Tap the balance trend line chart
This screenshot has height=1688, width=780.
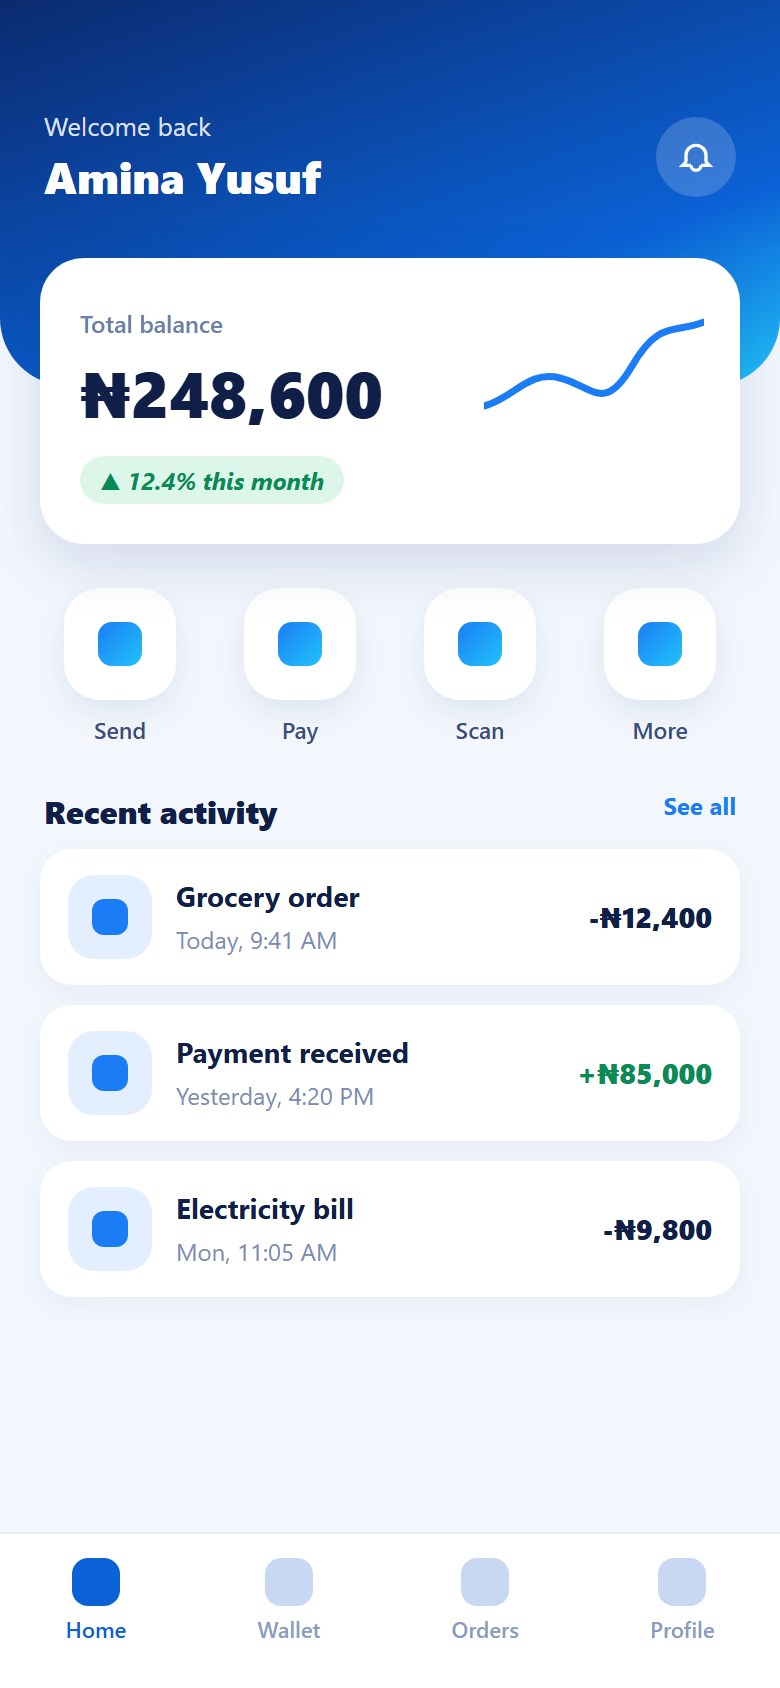pos(594,363)
